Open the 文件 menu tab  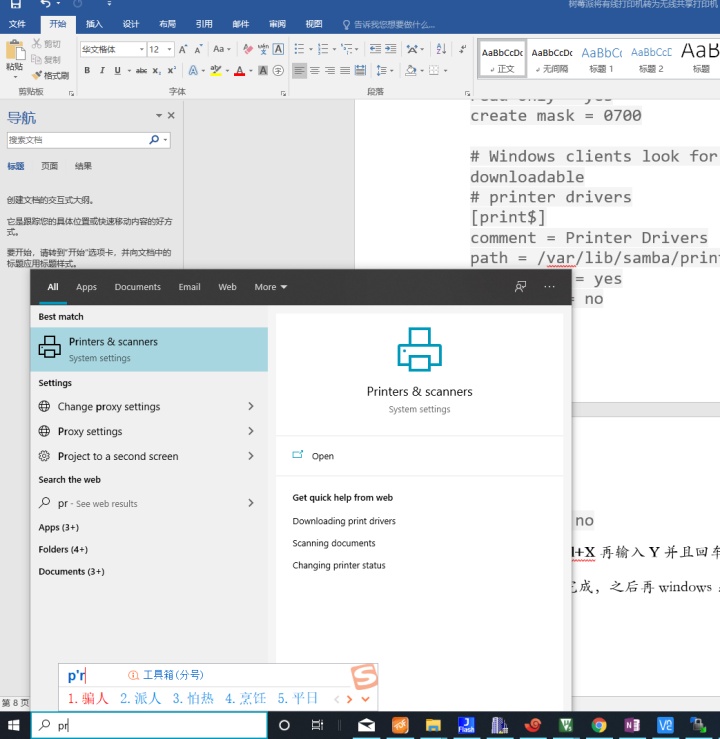click(17, 24)
